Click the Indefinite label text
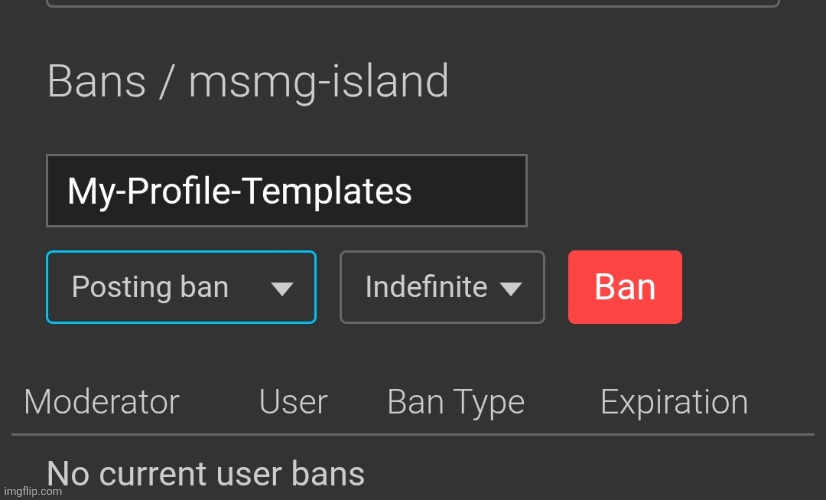This screenshot has height=500, width=826. [x=426, y=287]
